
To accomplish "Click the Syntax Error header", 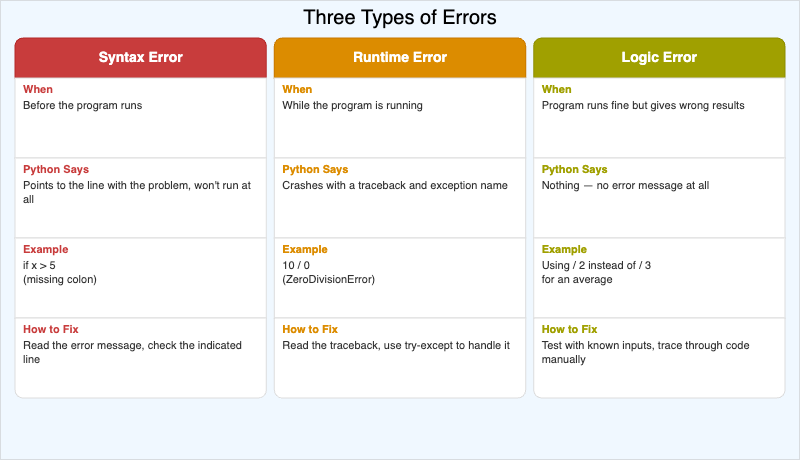I will coord(140,57).
